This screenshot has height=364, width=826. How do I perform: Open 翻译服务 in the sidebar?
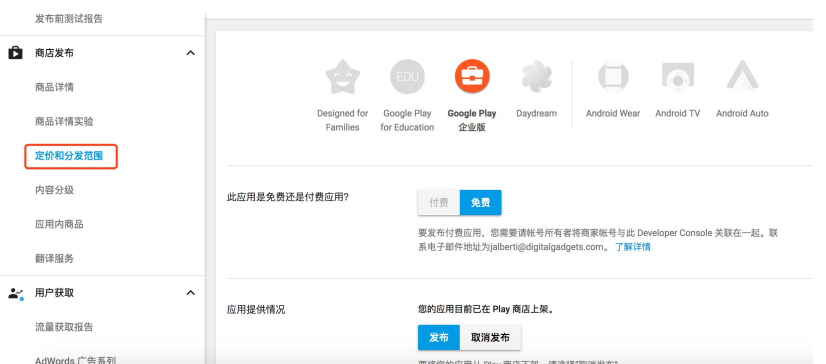point(54,259)
